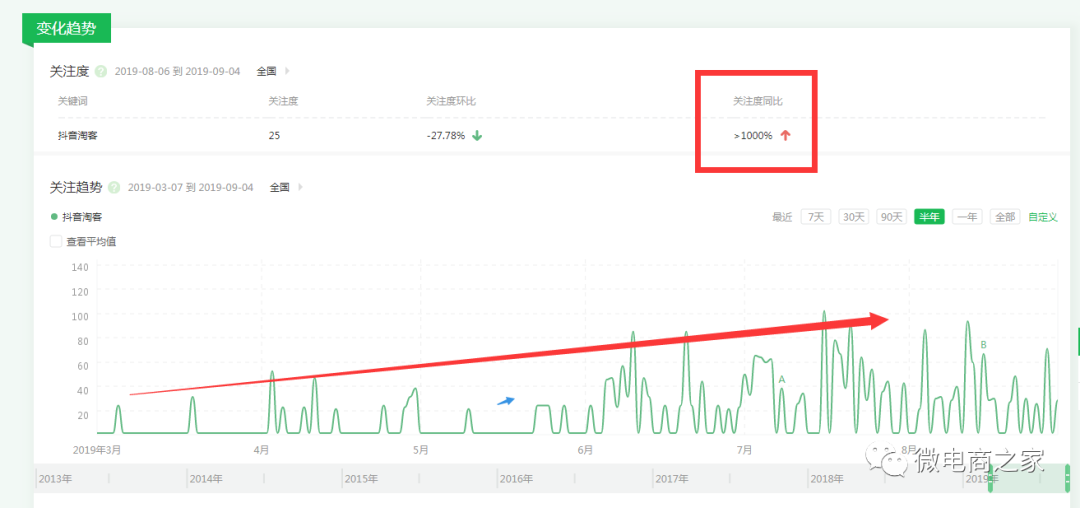Select the 7天 time range
1080x508 pixels.
(x=816, y=217)
